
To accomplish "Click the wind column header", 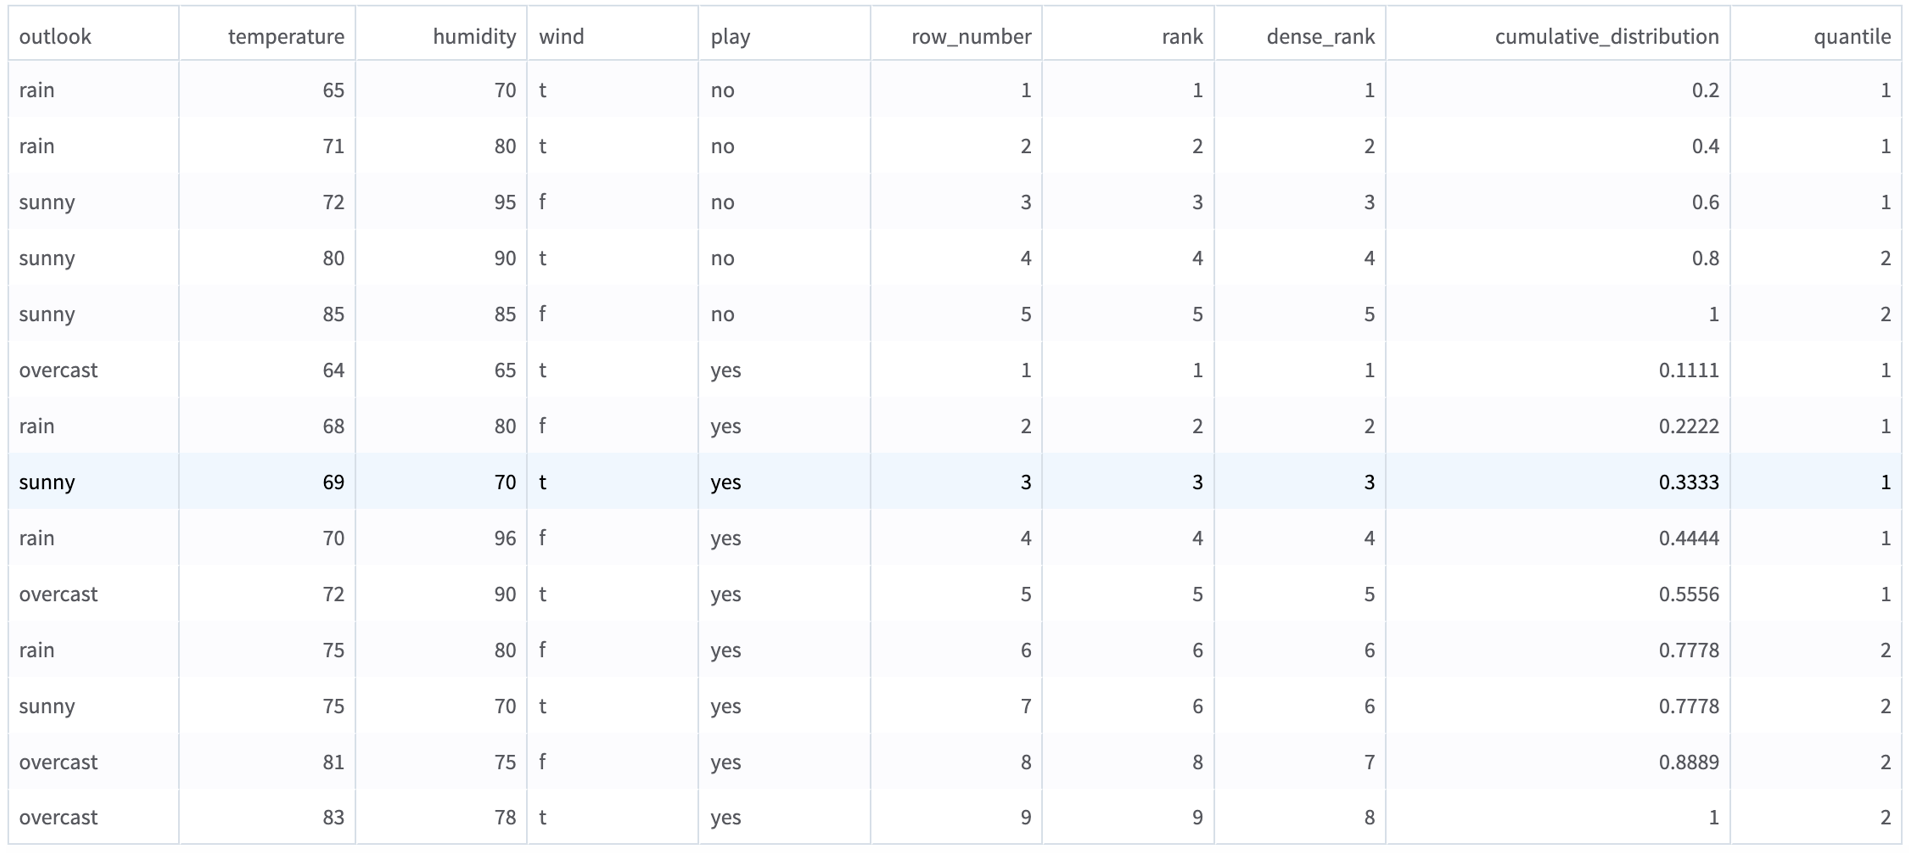I will 561,37.
